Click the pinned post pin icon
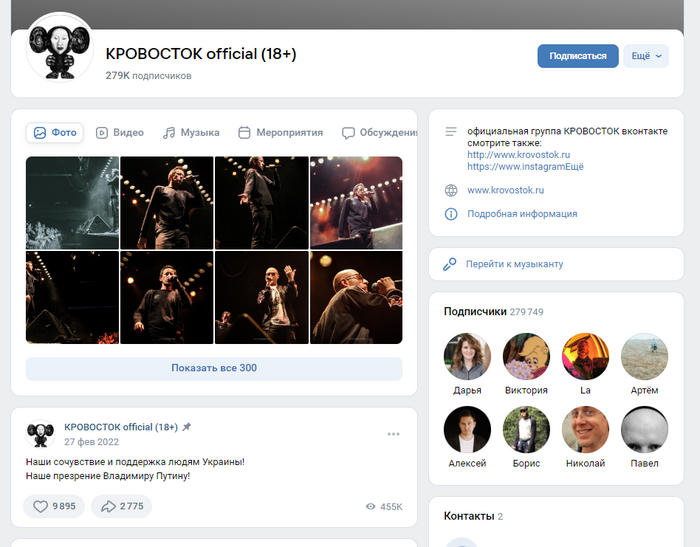700x547 pixels. pyautogui.click(x=187, y=427)
